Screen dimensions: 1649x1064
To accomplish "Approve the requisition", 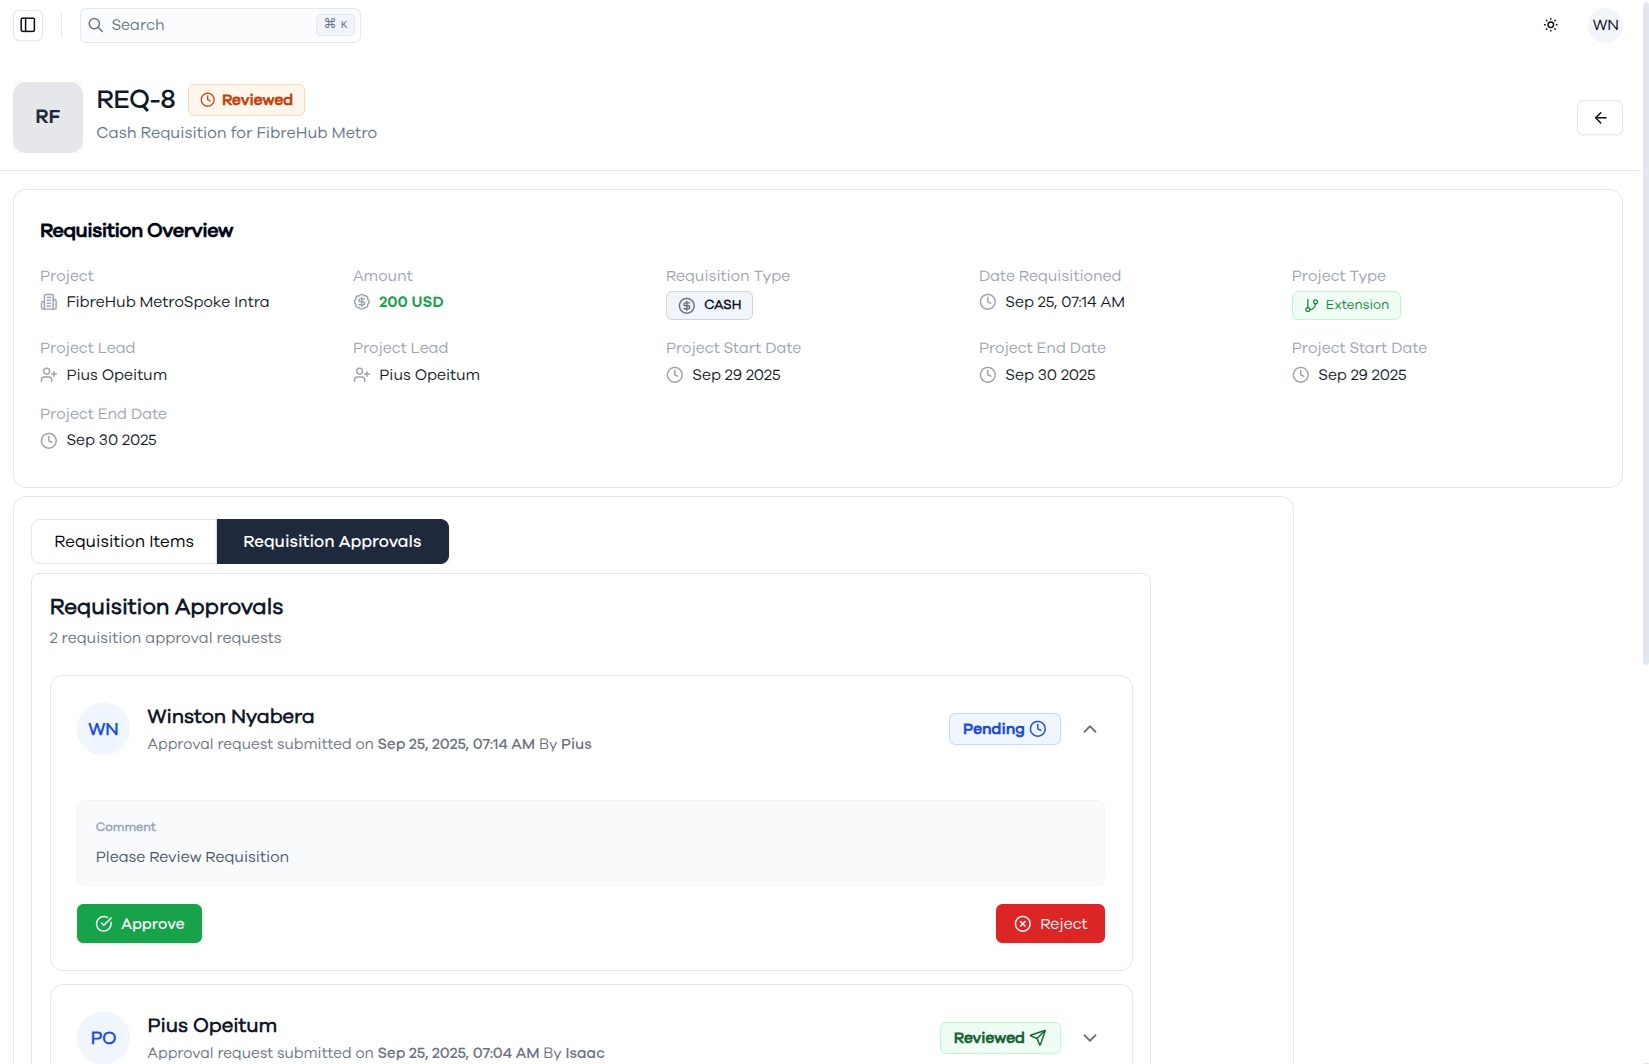I will pos(139,924).
